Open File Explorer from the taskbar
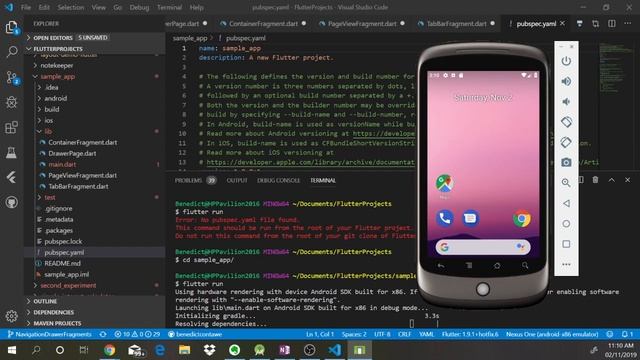This screenshot has height=360, width=640. (184, 350)
